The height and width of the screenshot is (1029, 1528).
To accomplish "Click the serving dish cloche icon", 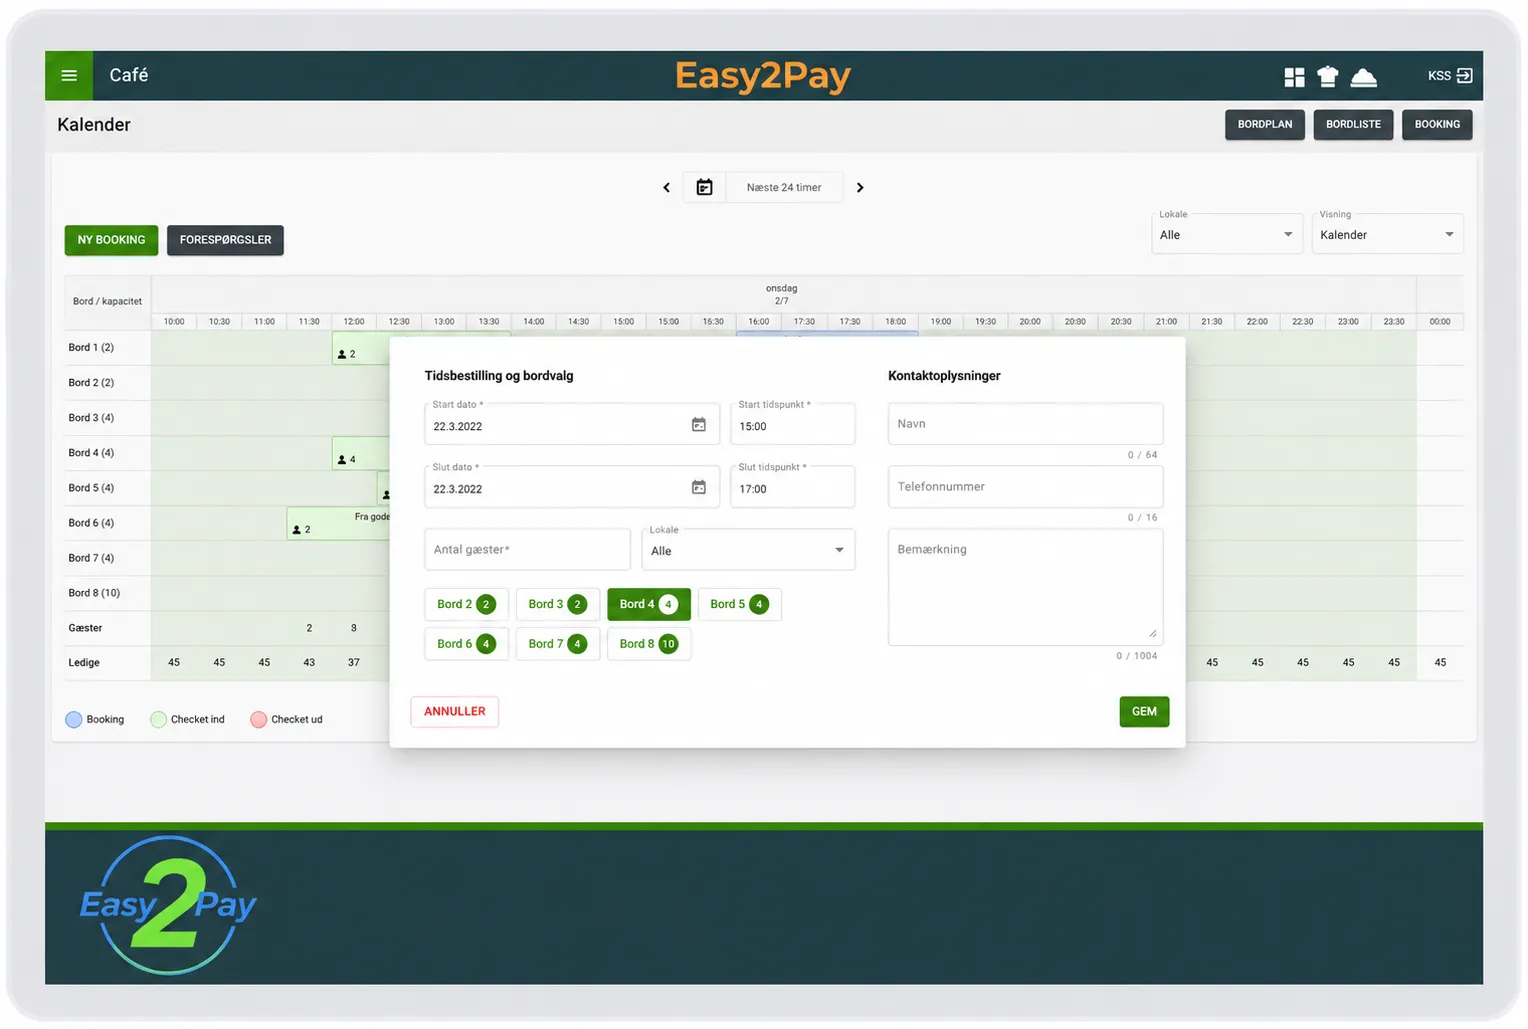I will click(x=1364, y=77).
